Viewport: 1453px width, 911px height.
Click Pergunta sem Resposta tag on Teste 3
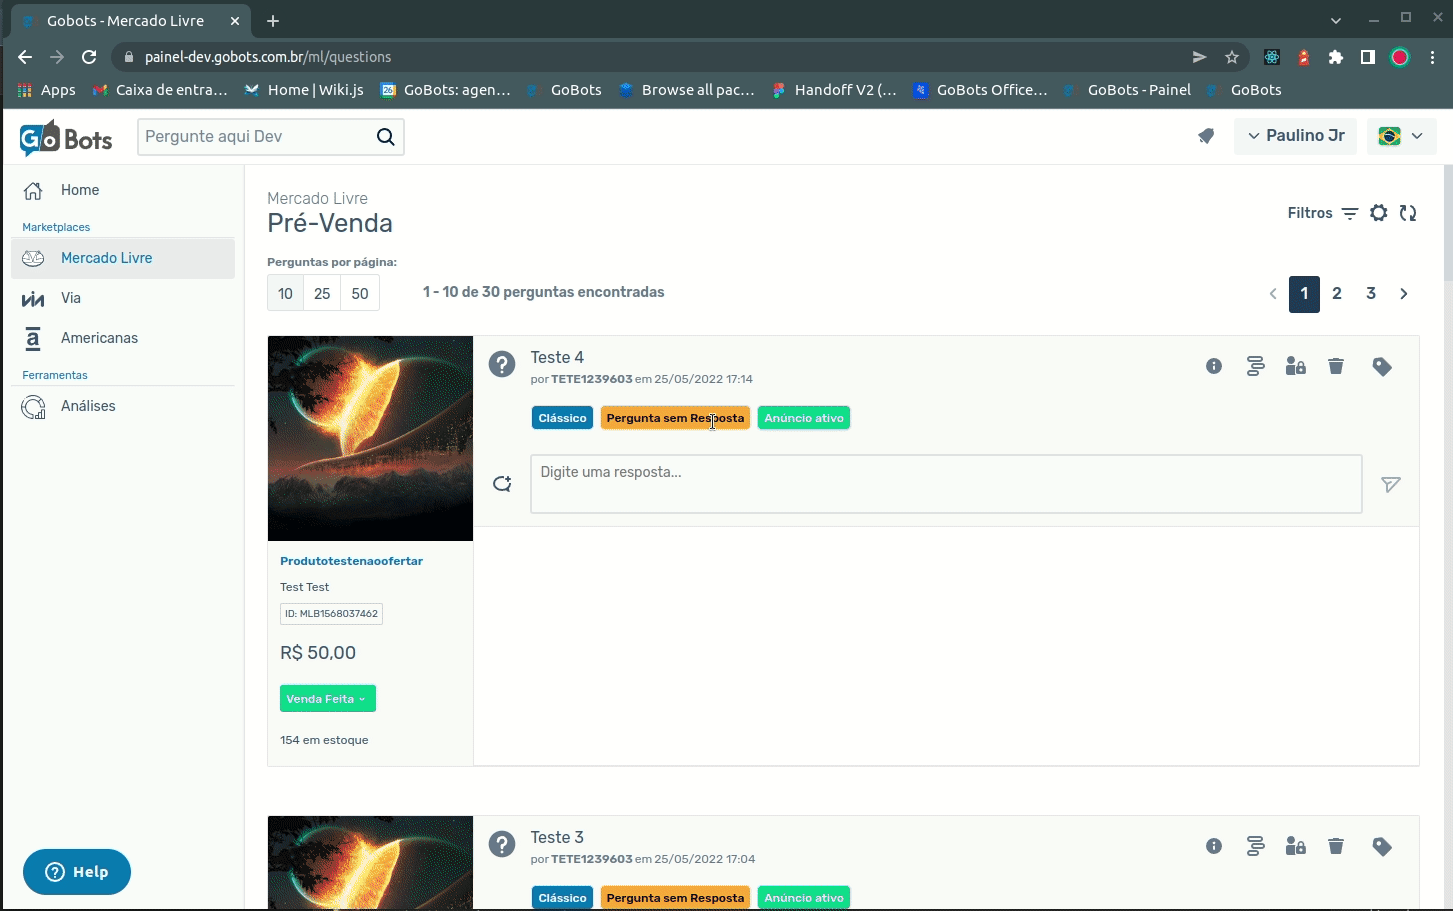[675, 898]
